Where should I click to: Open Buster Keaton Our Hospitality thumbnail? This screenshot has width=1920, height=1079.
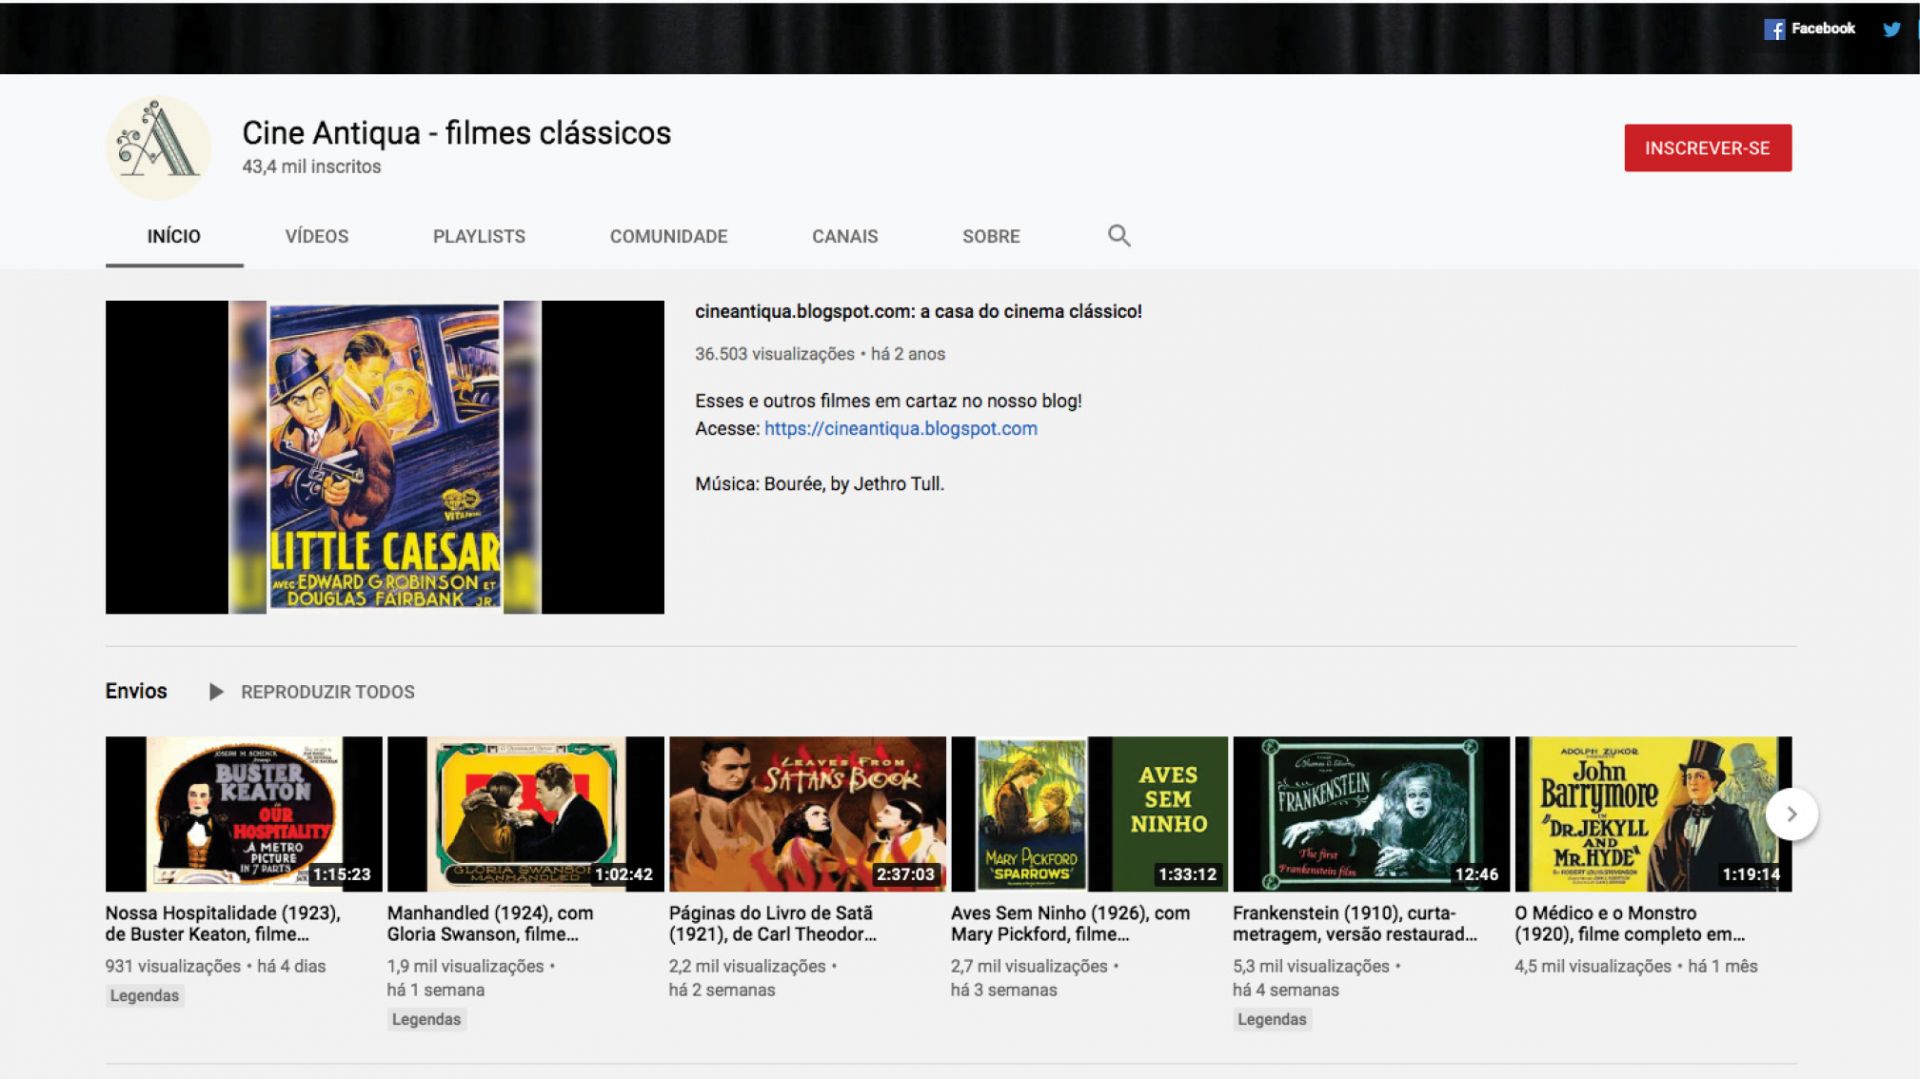(x=244, y=814)
